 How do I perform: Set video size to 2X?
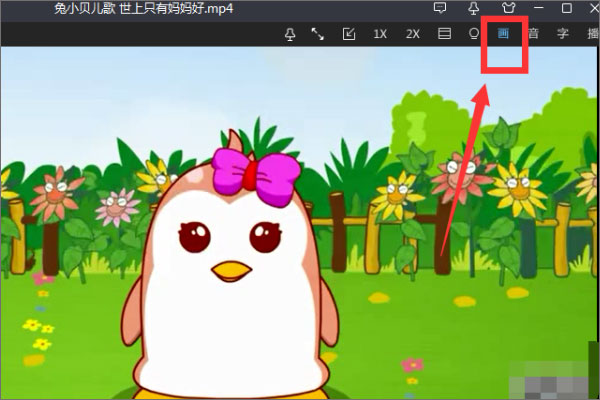coord(412,34)
